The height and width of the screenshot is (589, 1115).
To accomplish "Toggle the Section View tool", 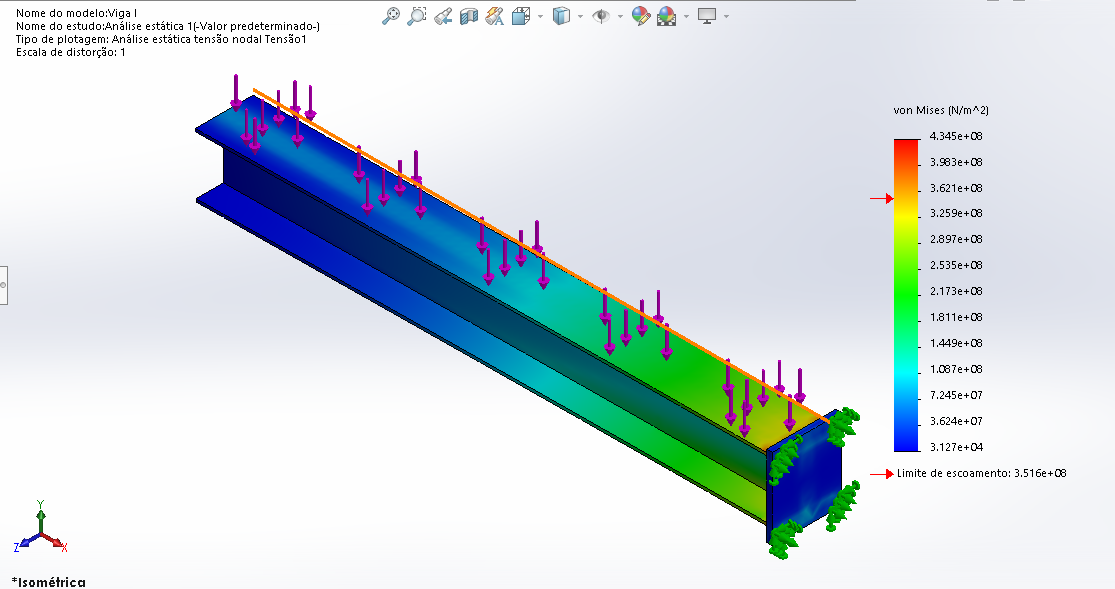I will coord(468,16).
